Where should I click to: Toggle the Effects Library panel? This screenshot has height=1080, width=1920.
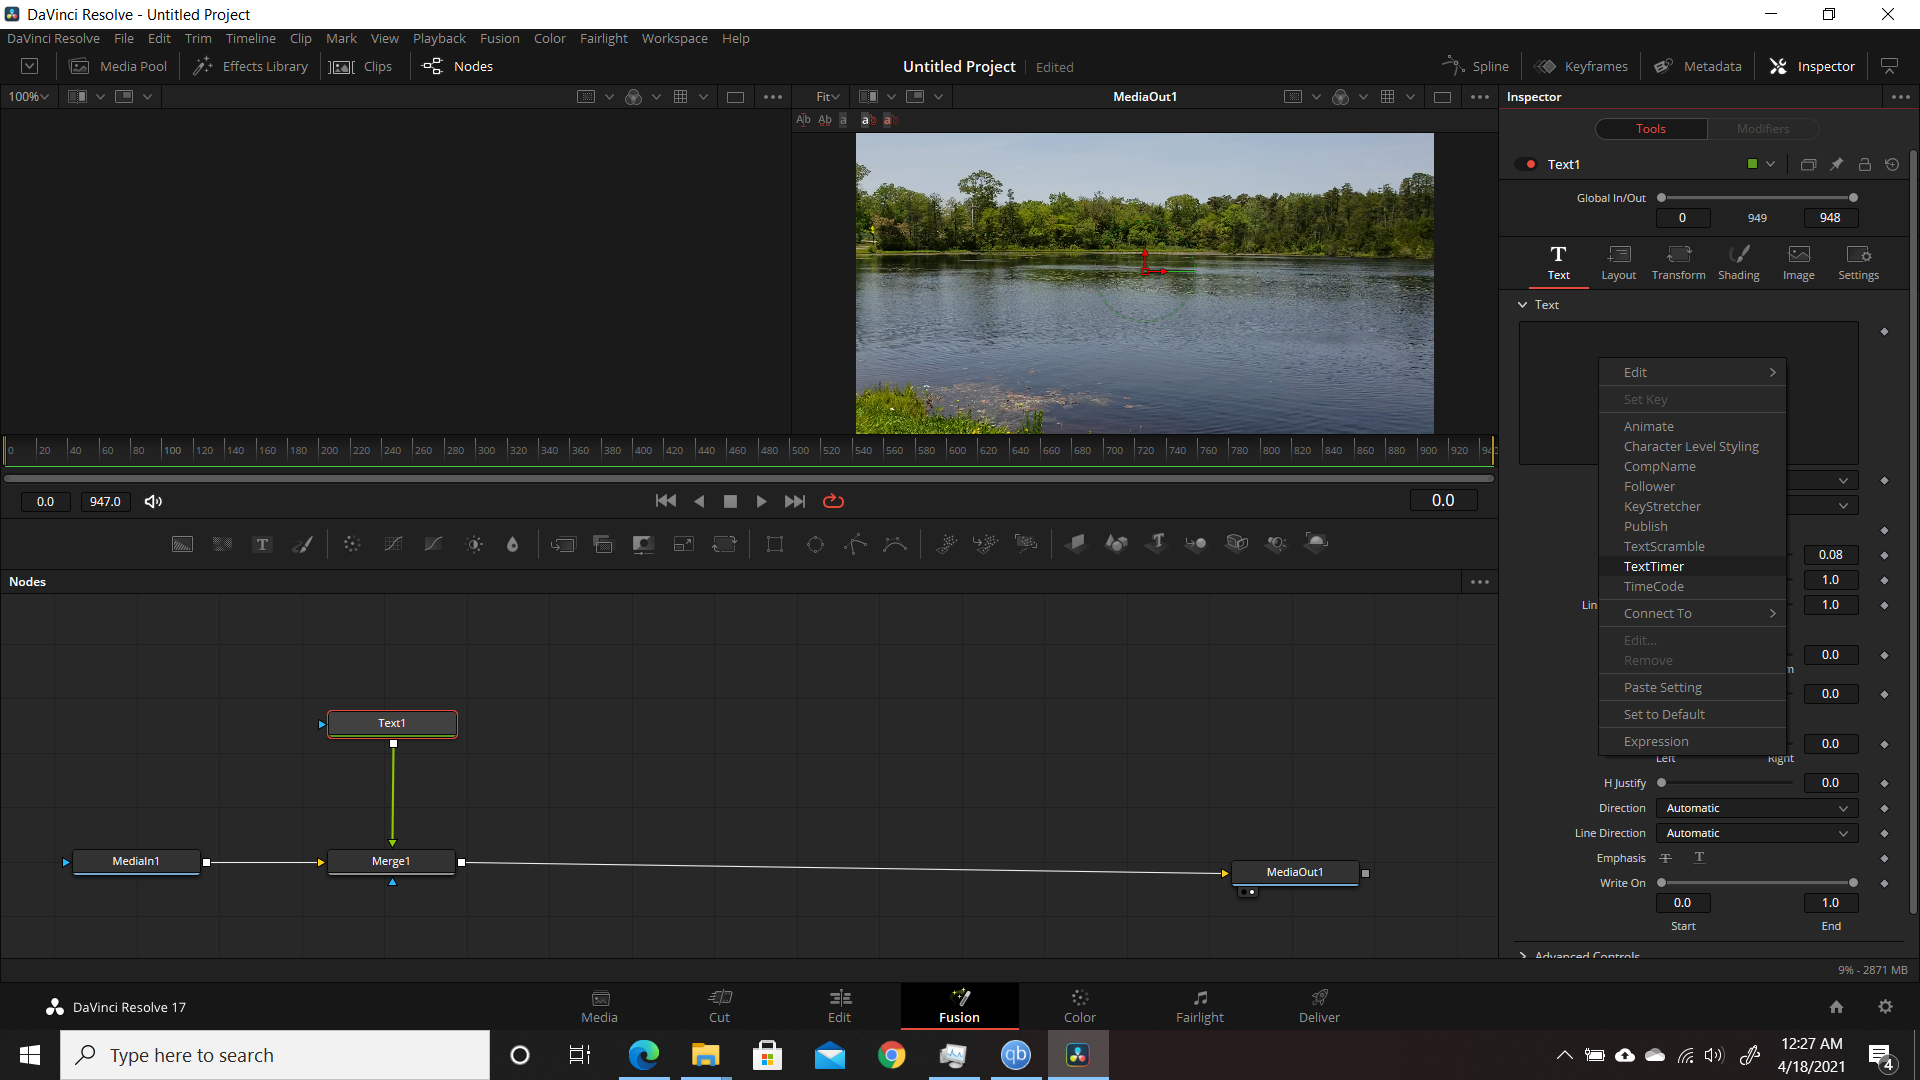click(250, 66)
